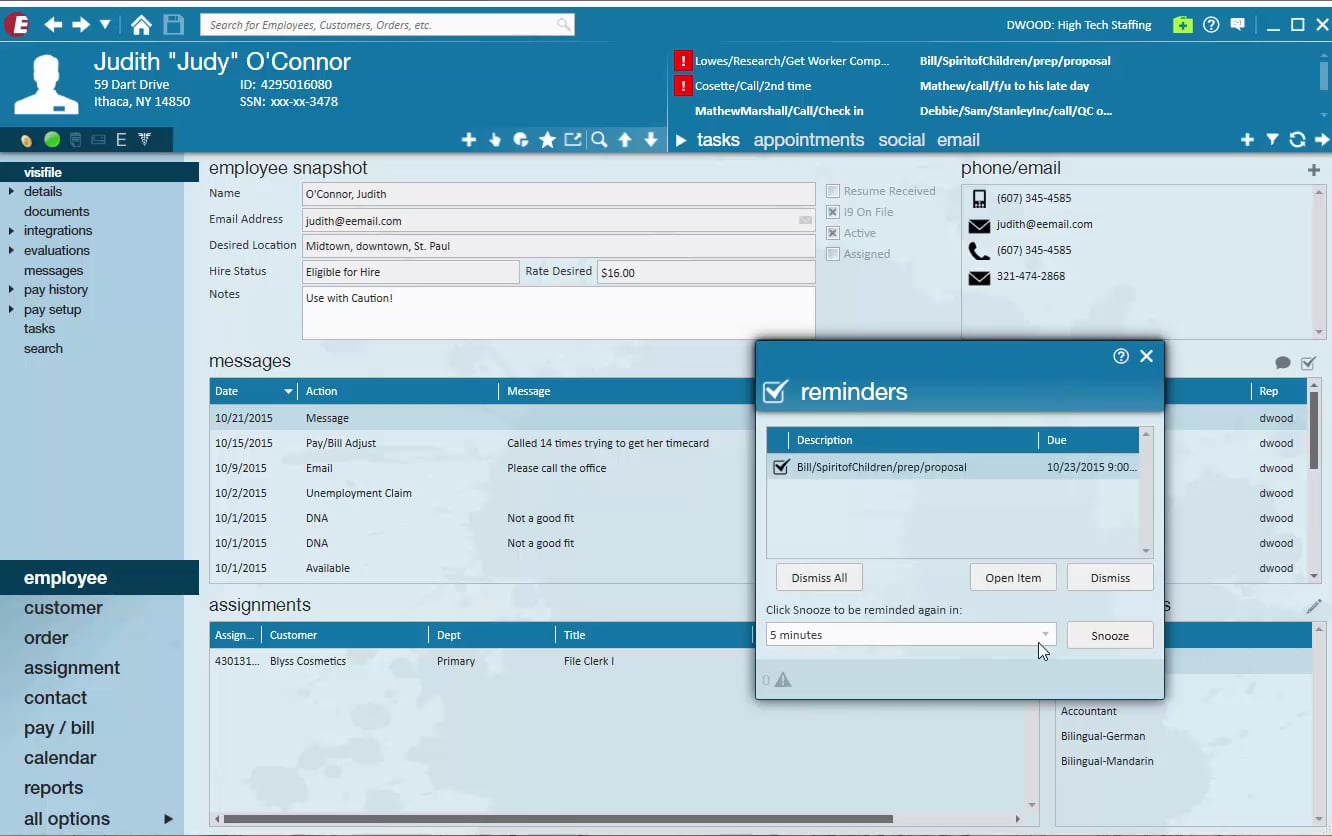1332x836 pixels.
Task: Toggle the Resume Received checkbox
Action: tap(832, 191)
